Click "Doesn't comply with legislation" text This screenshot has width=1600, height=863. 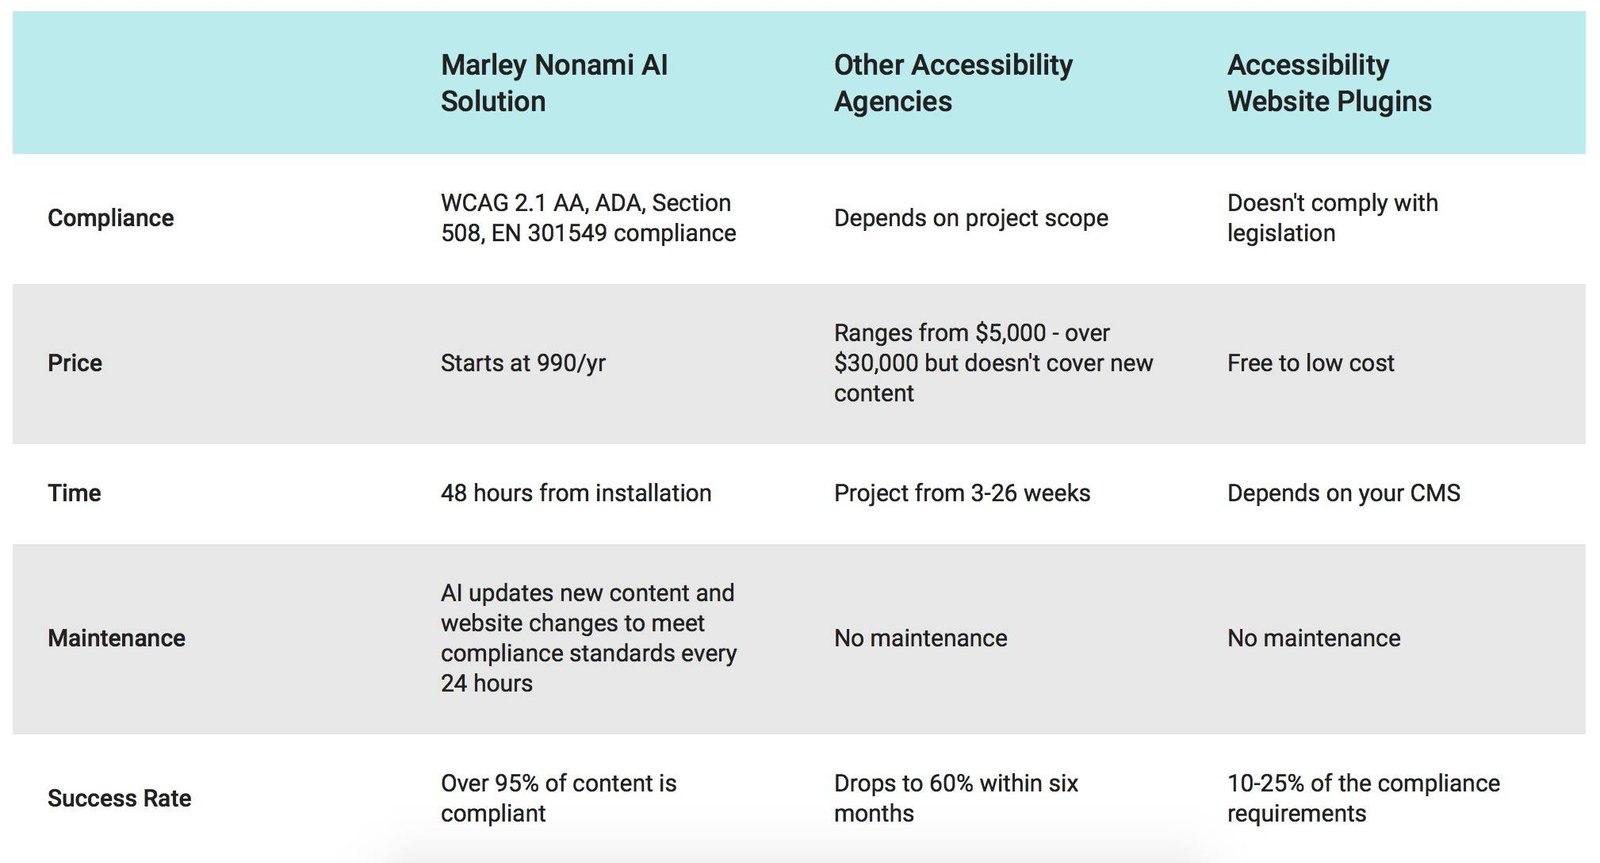click(1332, 218)
